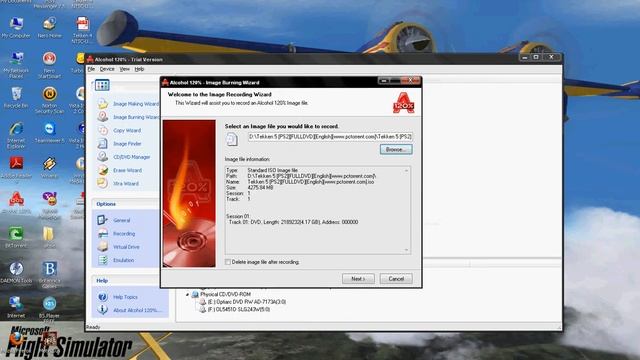
Task: Select Optiarc DVD RW AD-7173A drive
Action: (x=247, y=302)
